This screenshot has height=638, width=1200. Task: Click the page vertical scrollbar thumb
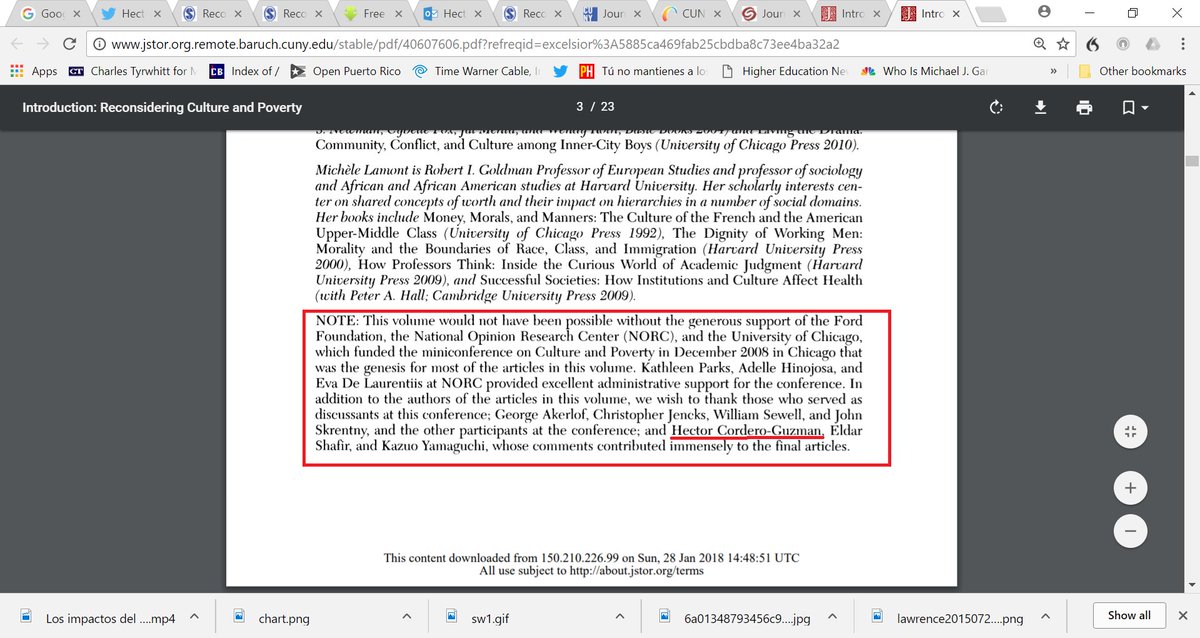click(1192, 162)
